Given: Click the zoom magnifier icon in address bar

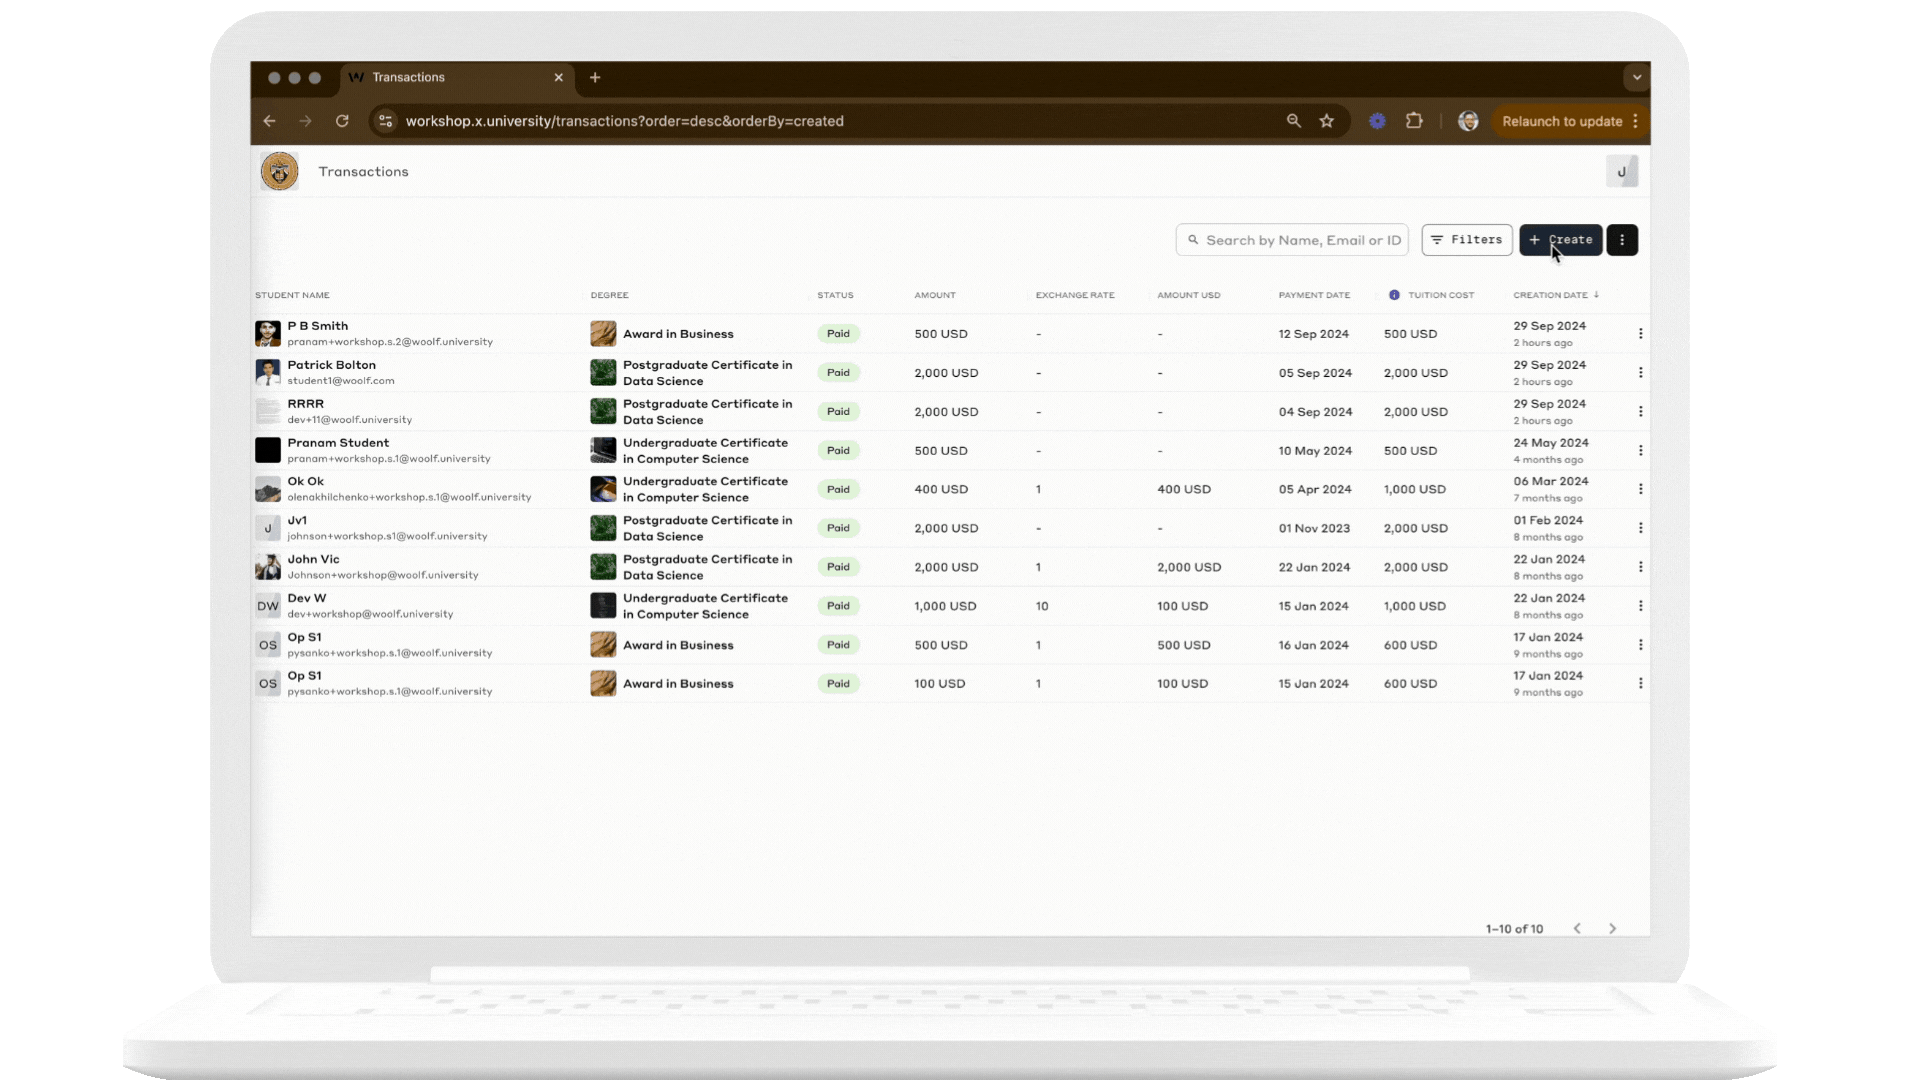Looking at the screenshot, I should click(1293, 121).
